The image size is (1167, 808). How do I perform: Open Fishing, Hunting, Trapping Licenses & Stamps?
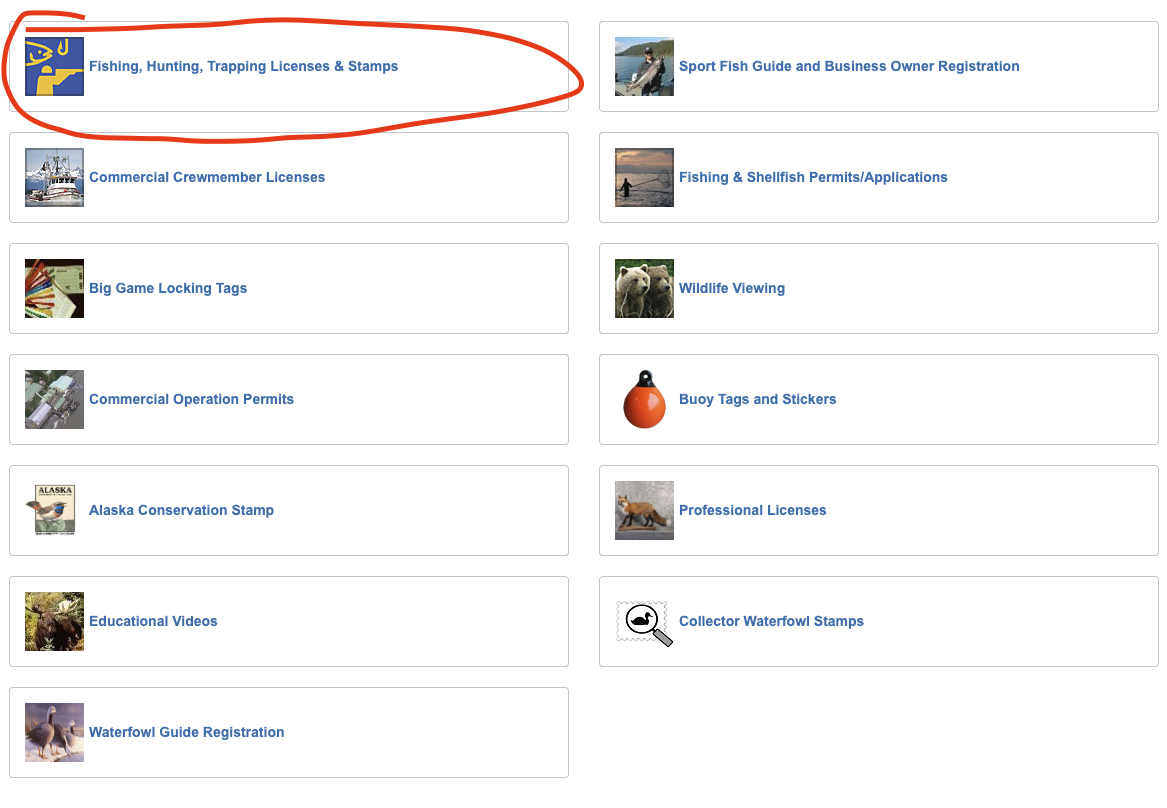pyautogui.click(x=243, y=67)
